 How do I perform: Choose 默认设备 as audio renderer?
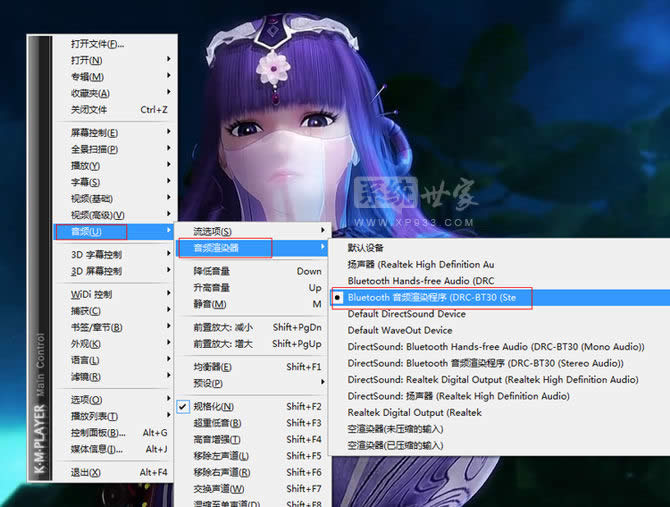pos(365,248)
